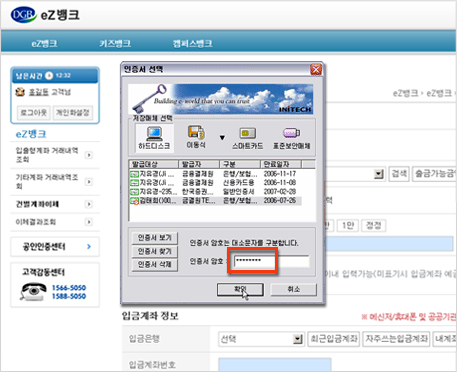Click the 최근입금계좌 button
The width and height of the screenshot is (457, 372).
(334, 339)
